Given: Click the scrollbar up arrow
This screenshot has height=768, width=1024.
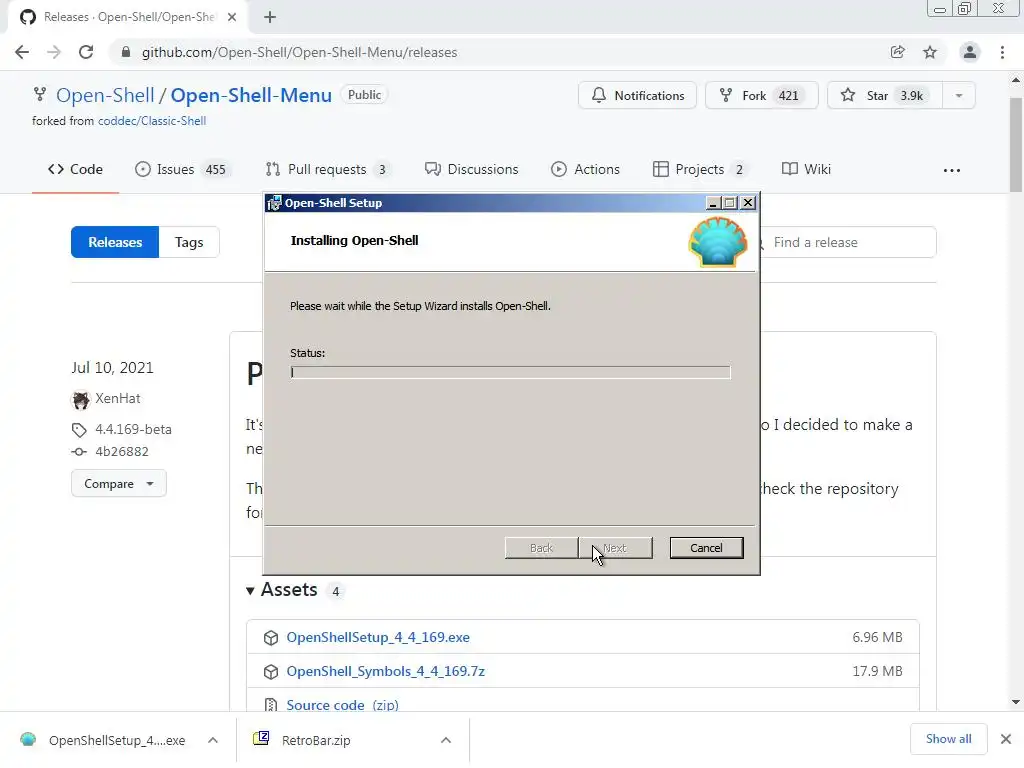Looking at the screenshot, I should pos(1016,80).
